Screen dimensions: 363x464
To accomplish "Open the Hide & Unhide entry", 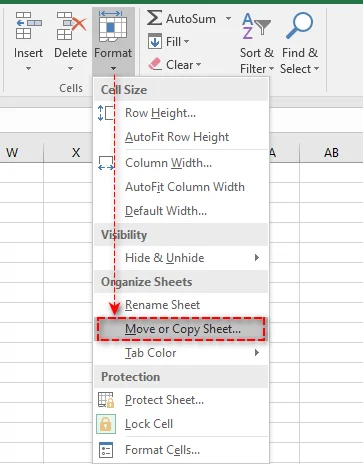I will (x=181, y=258).
